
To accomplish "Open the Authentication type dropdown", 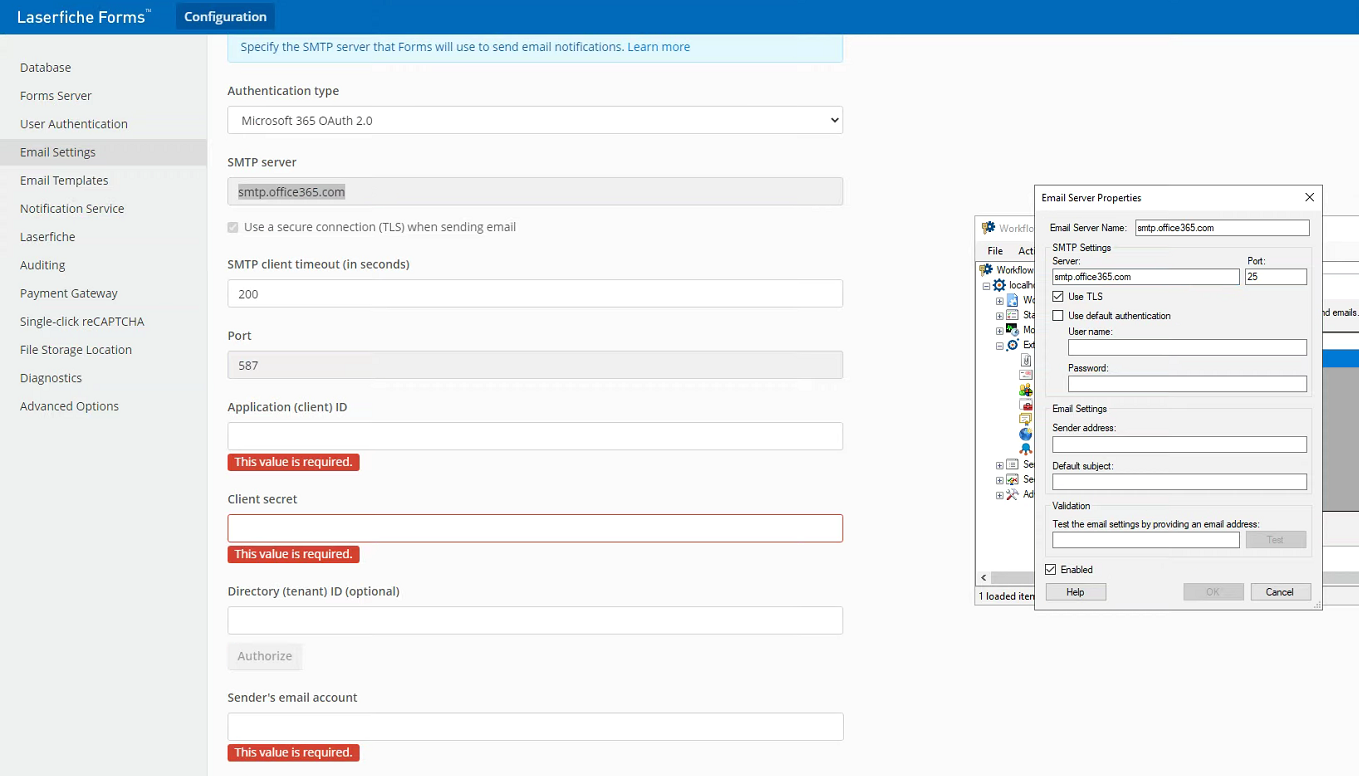I will (x=535, y=120).
